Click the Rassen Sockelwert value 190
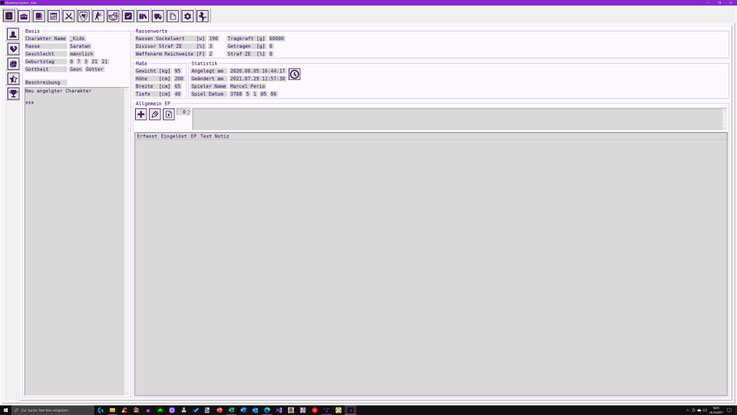 214,39
